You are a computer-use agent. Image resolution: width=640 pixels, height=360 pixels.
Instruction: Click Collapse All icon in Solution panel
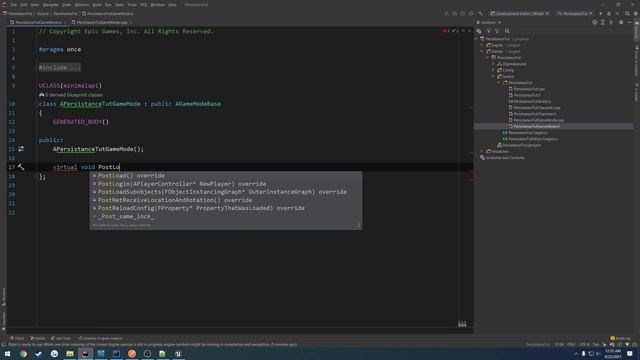pyautogui.click(x=611, y=22)
